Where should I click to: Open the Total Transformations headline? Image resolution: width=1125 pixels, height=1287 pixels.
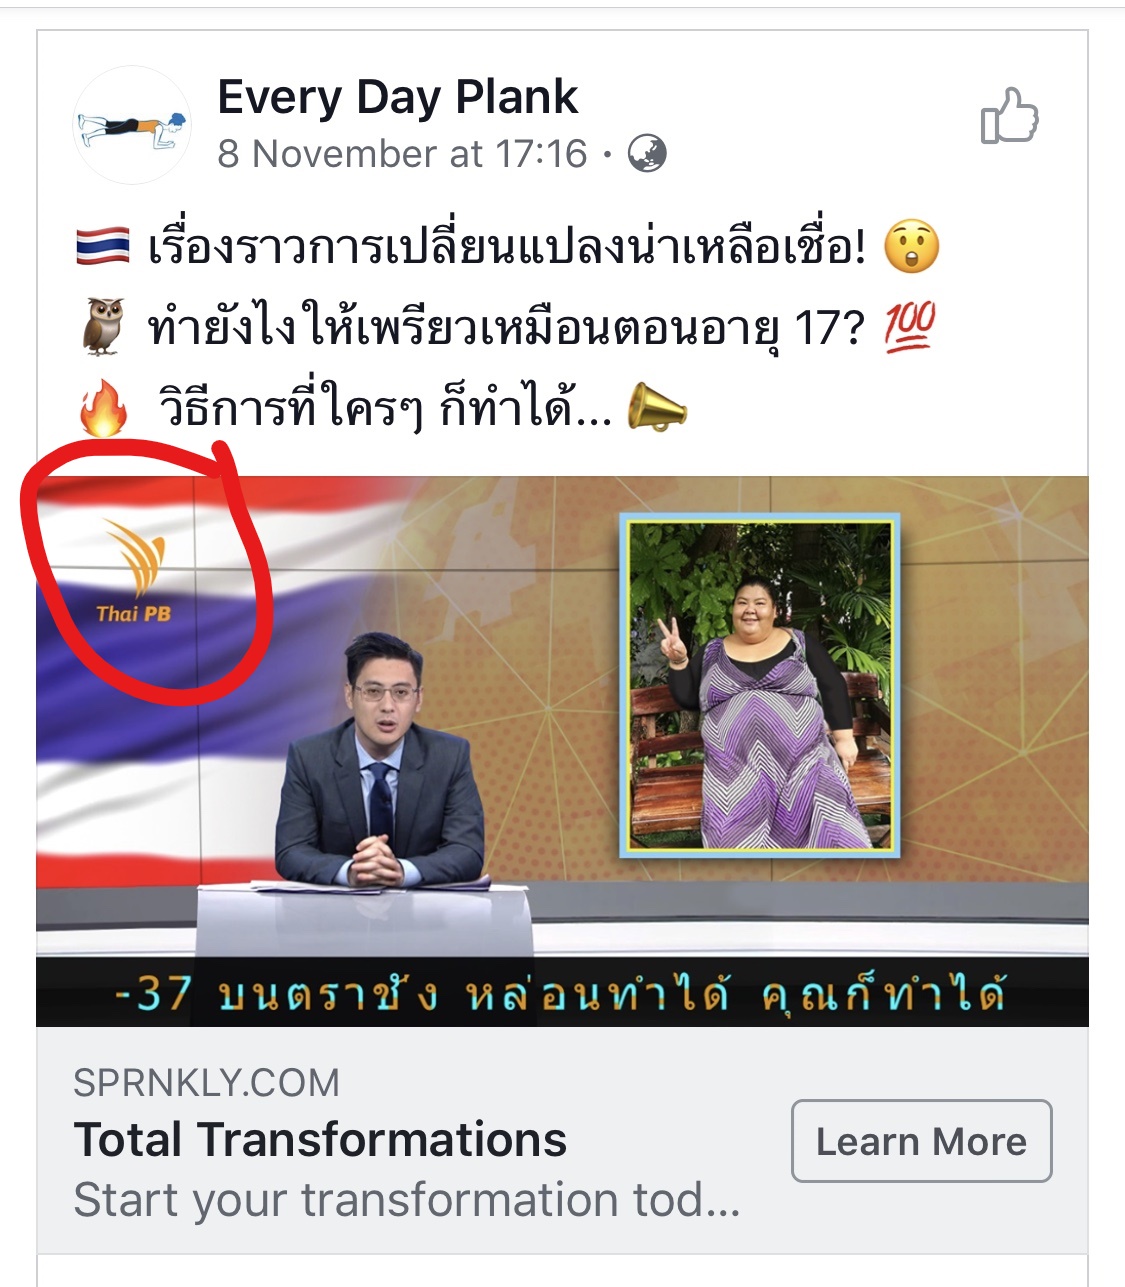pyautogui.click(x=320, y=1140)
